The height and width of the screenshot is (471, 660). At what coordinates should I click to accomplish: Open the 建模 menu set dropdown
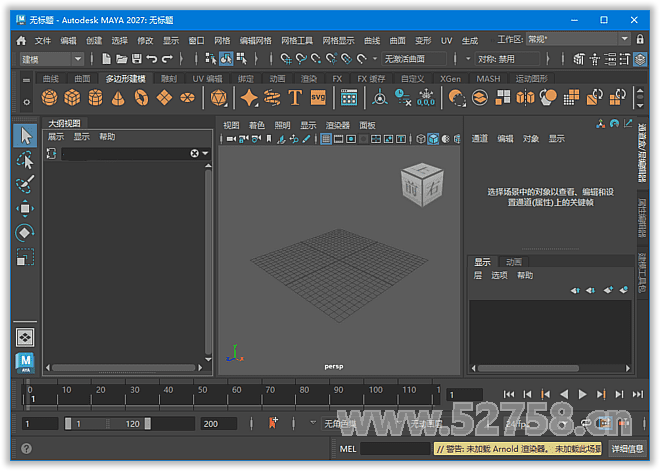pyautogui.click(x=51, y=59)
